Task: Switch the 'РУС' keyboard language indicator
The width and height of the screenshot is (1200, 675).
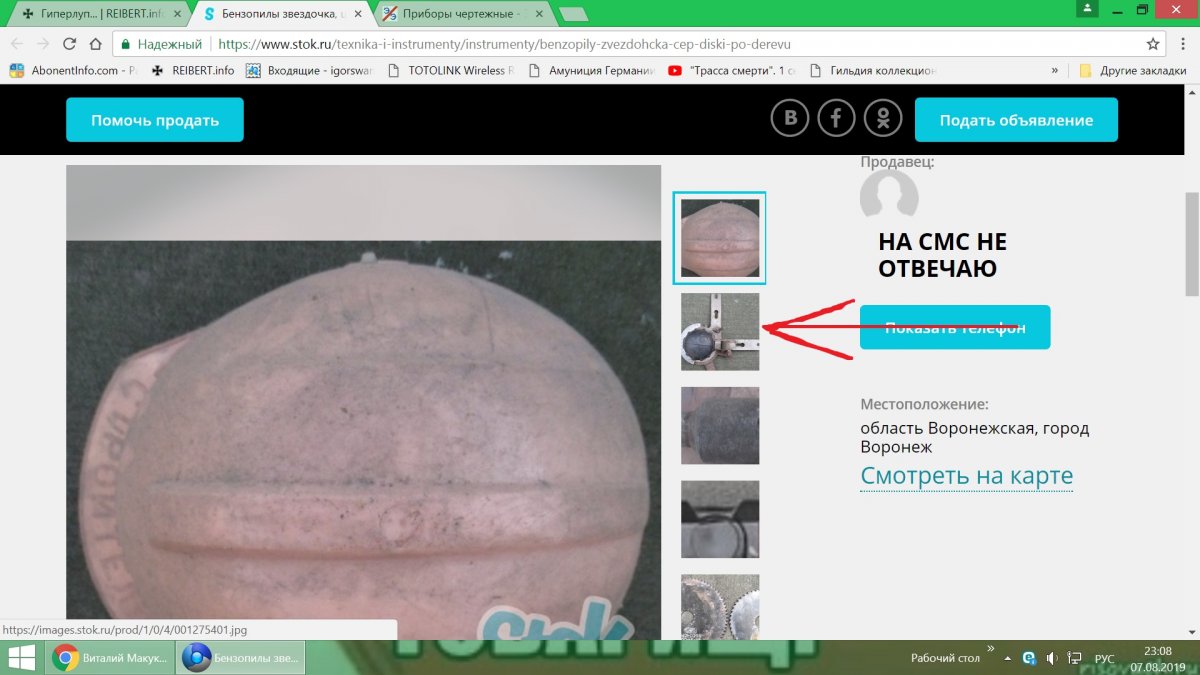Action: coord(1104,658)
